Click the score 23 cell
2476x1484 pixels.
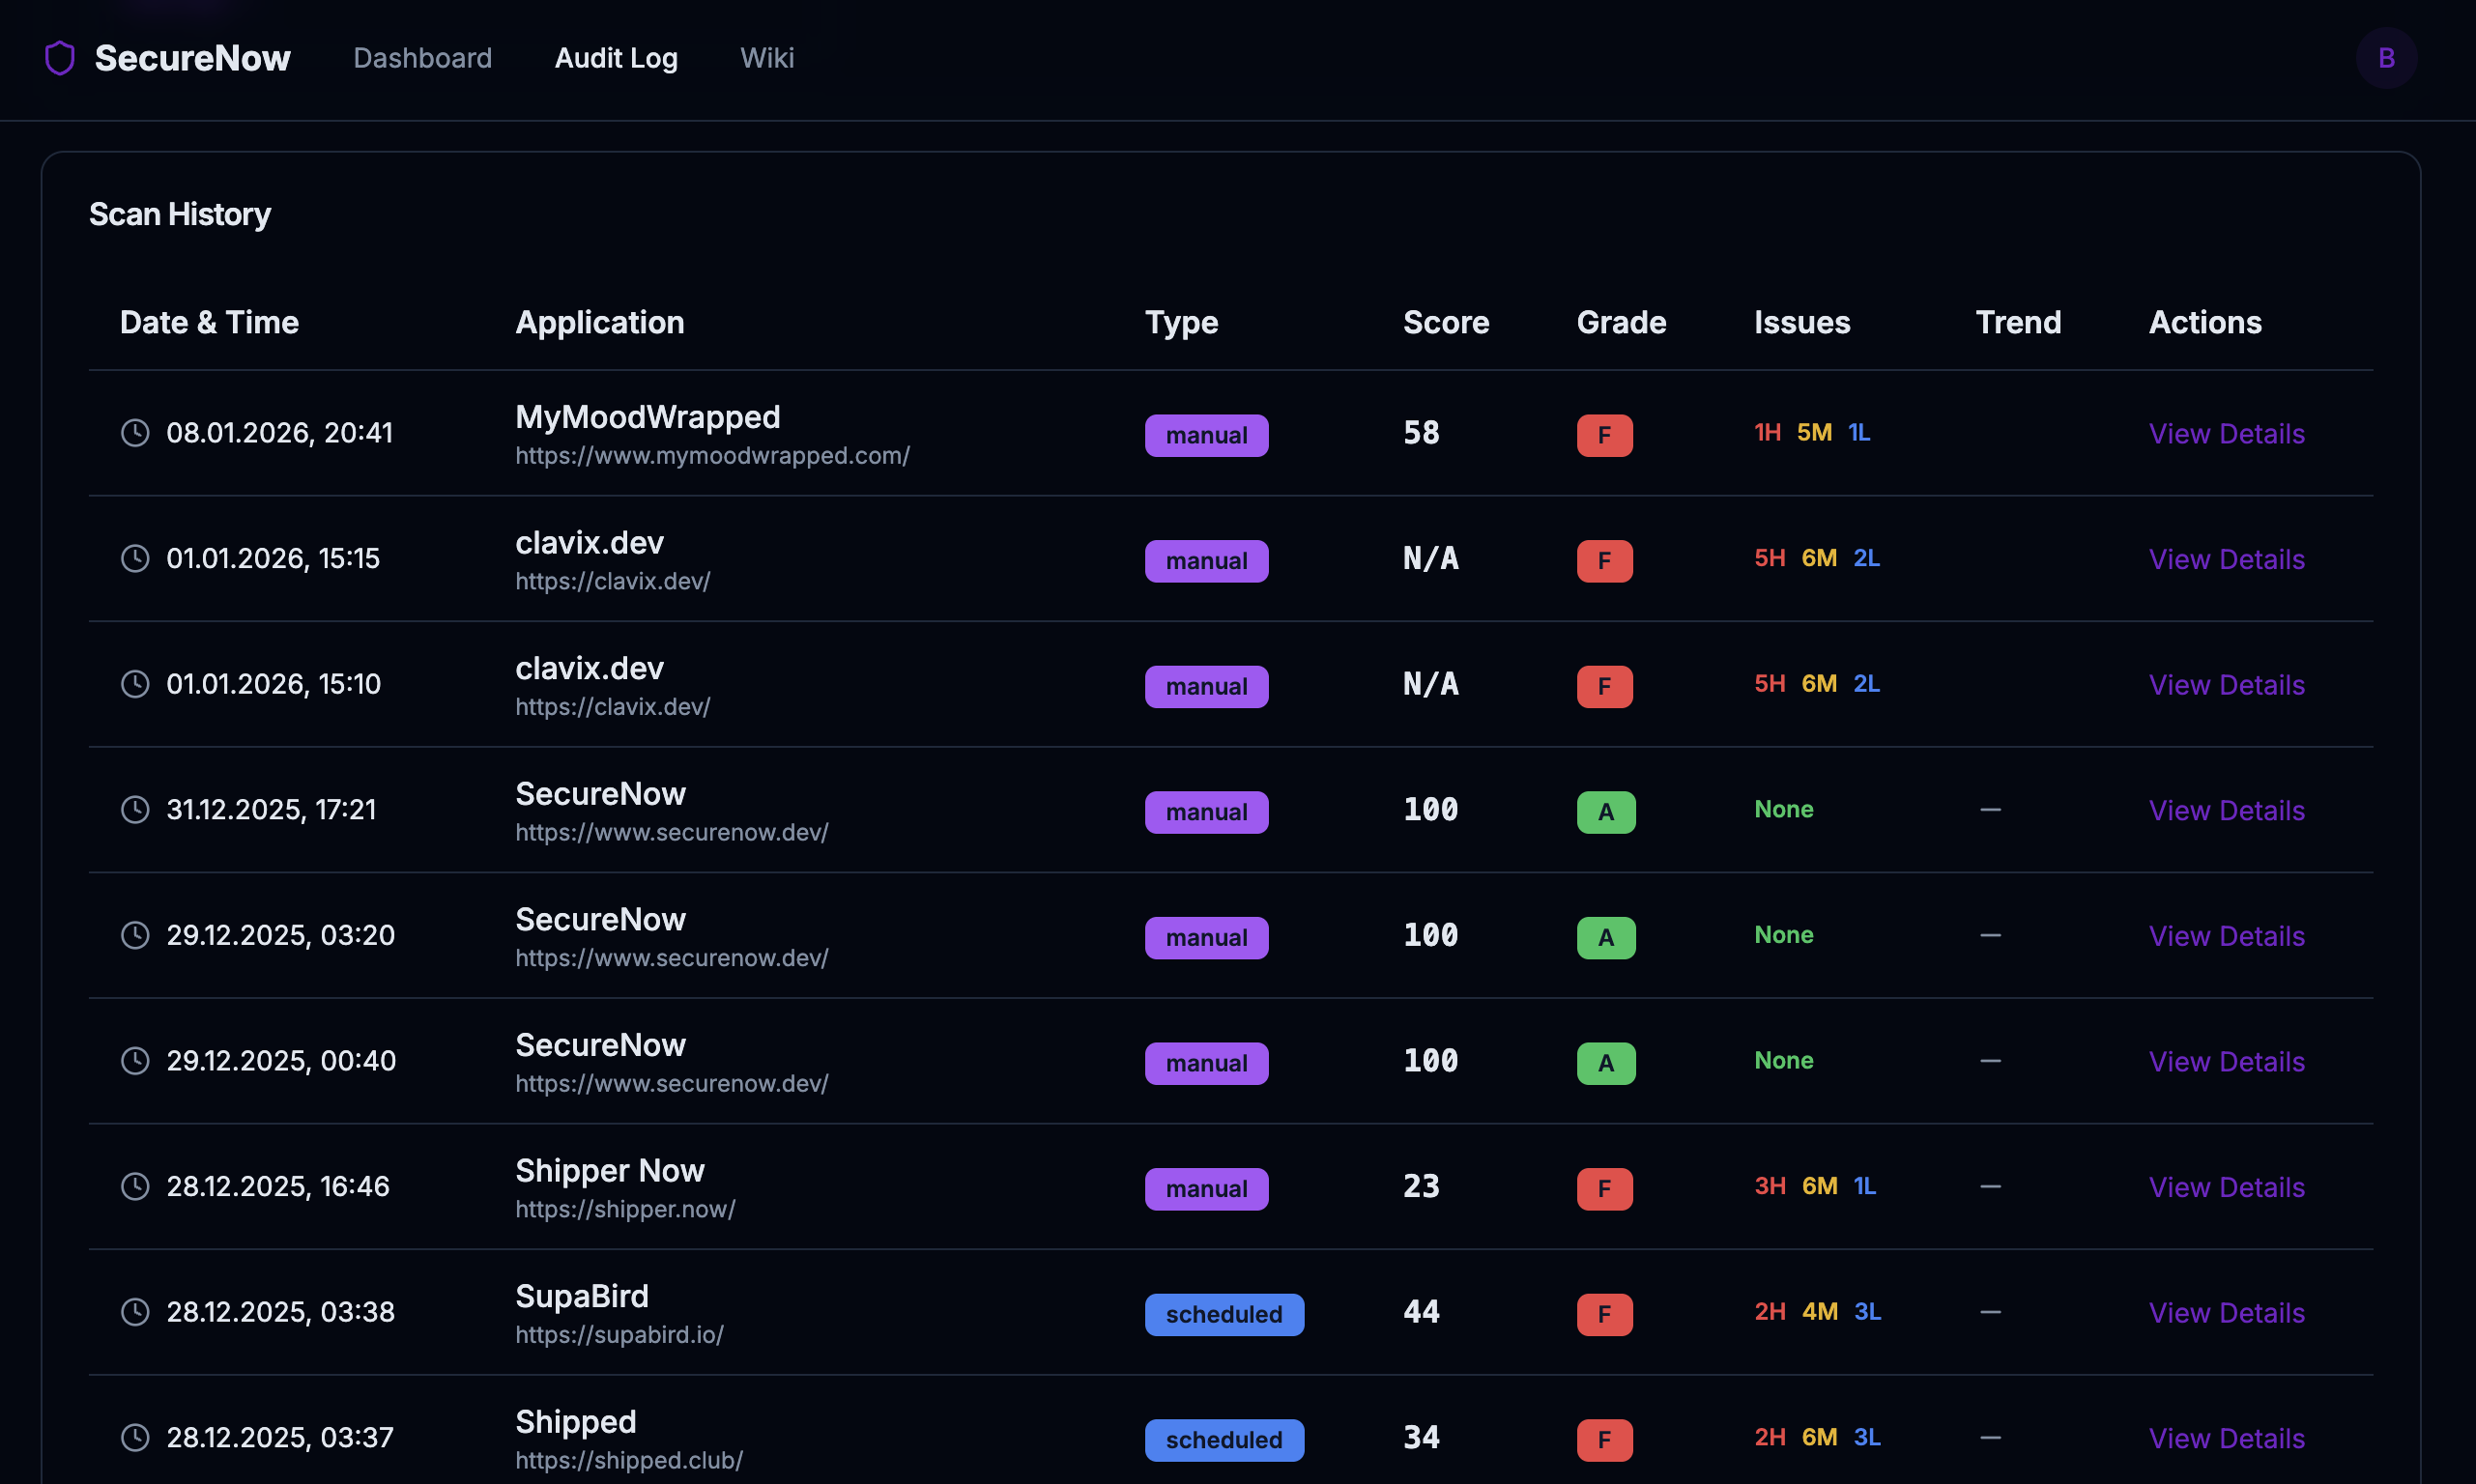[1421, 1186]
